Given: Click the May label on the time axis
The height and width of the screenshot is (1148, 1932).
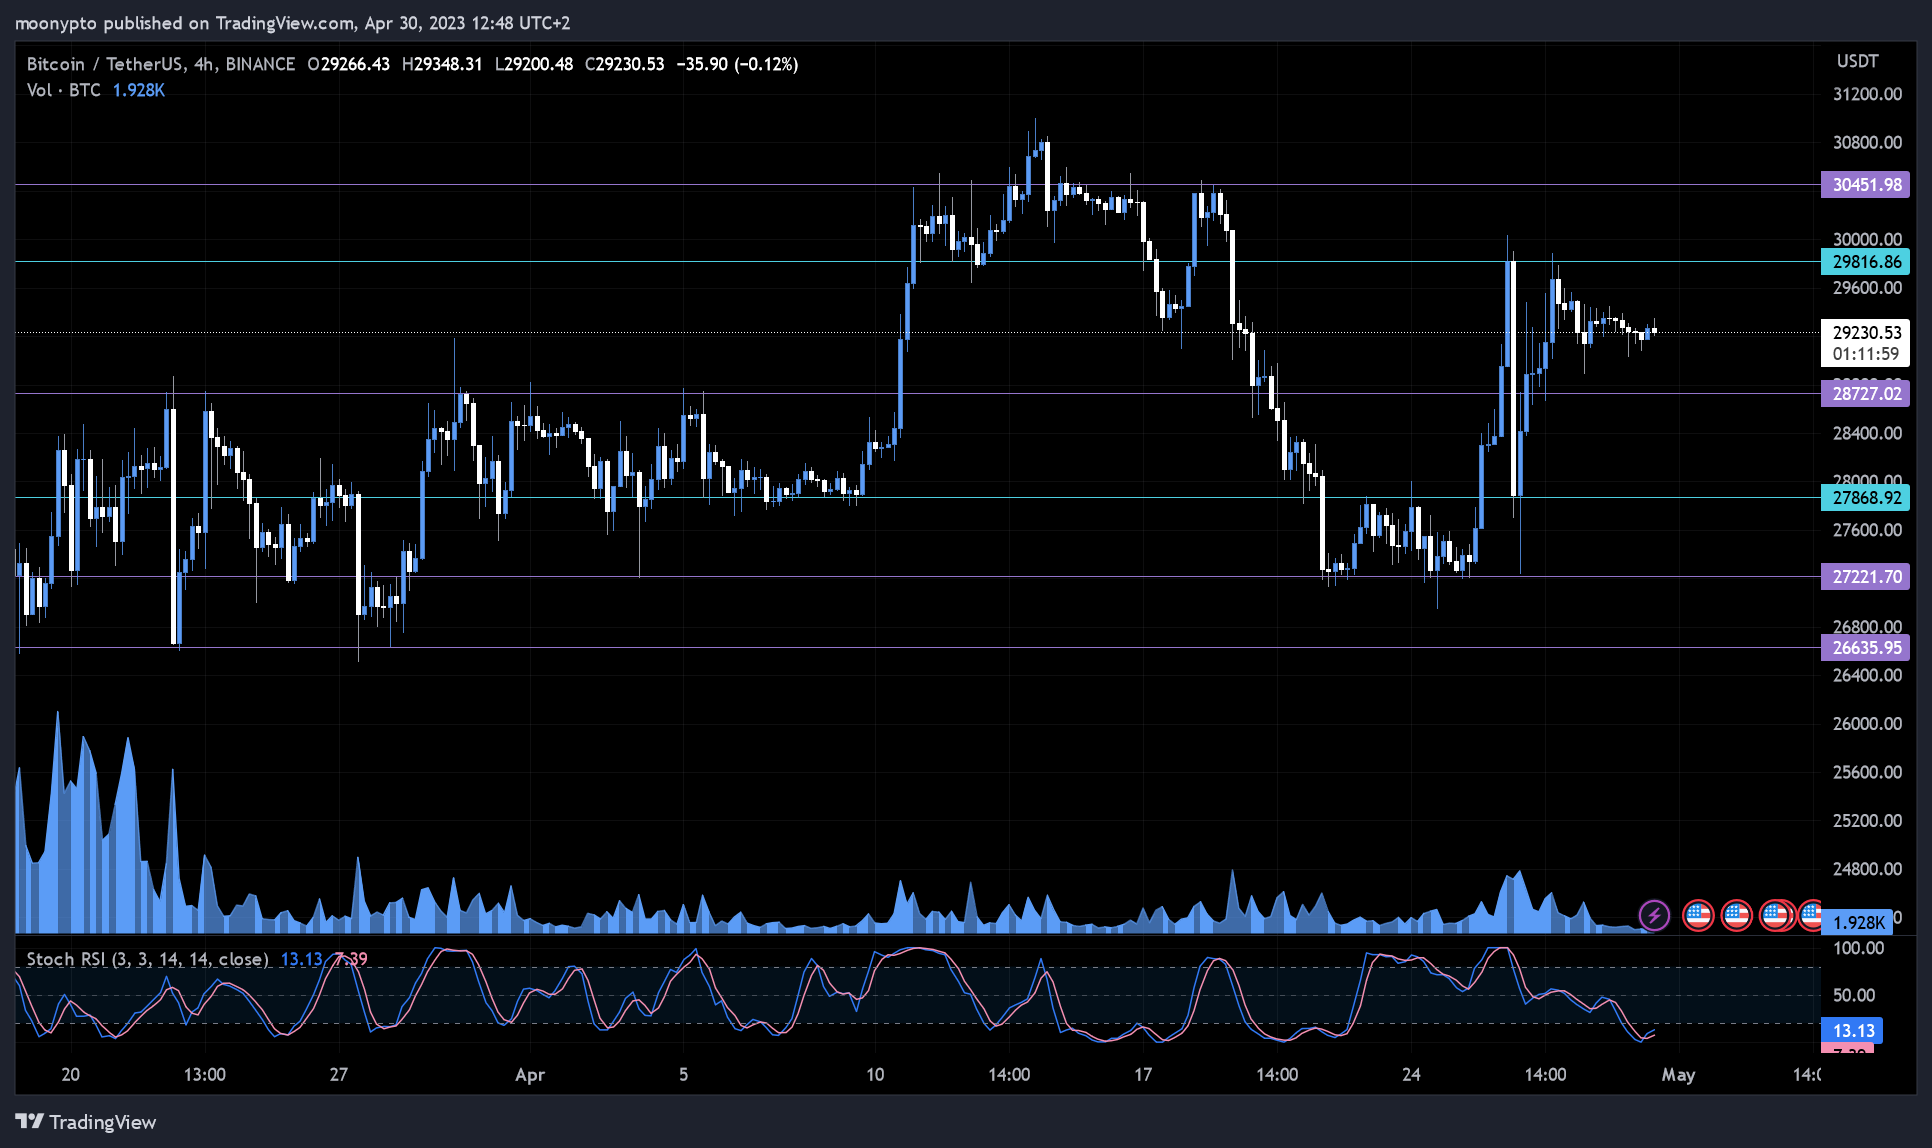Looking at the screenshot, I should pos(1678,1075).
